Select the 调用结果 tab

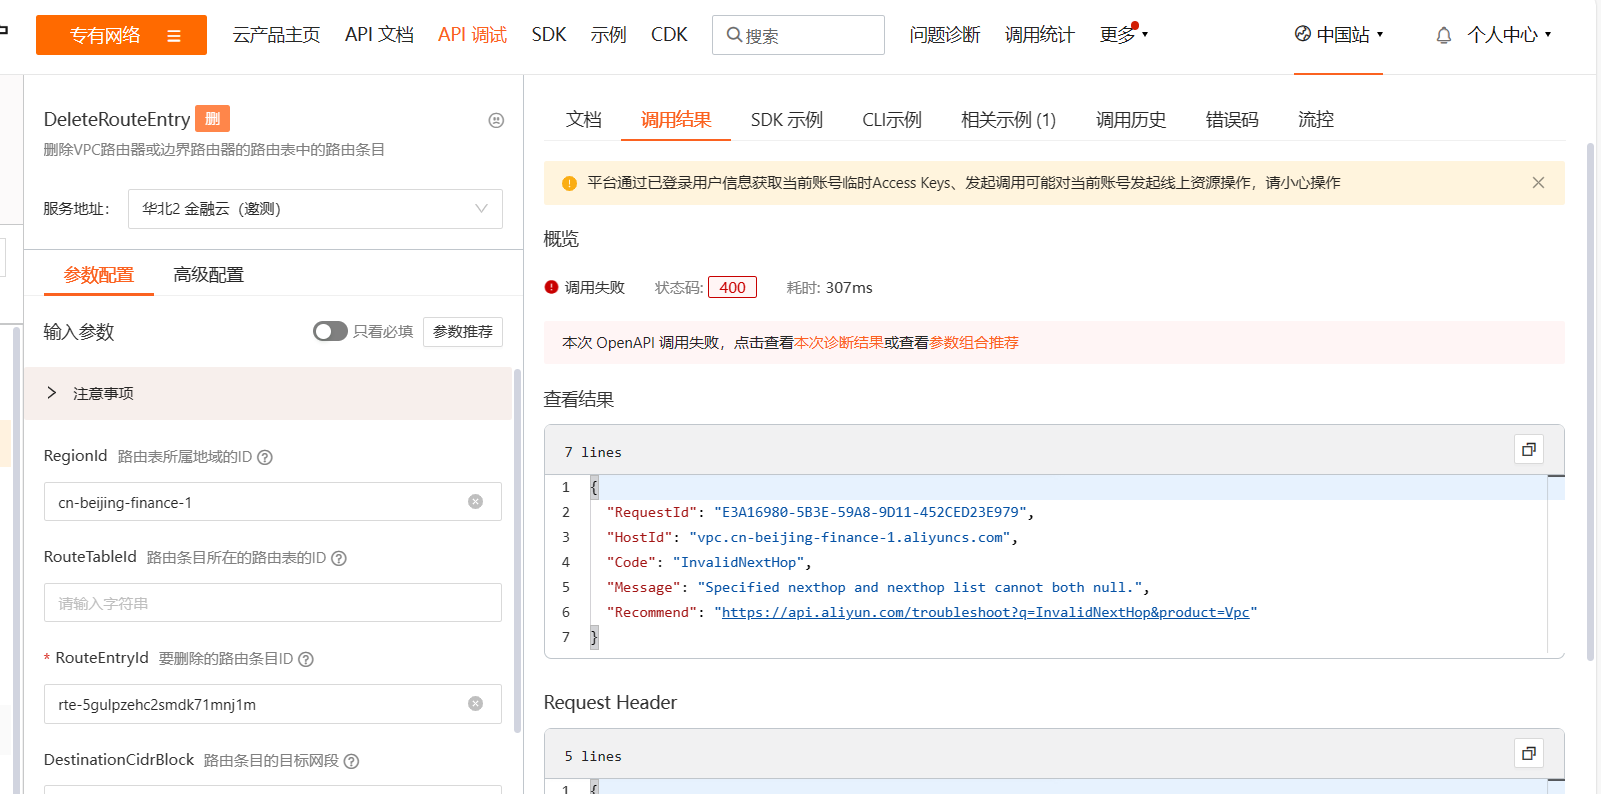(x=676, y=120)
